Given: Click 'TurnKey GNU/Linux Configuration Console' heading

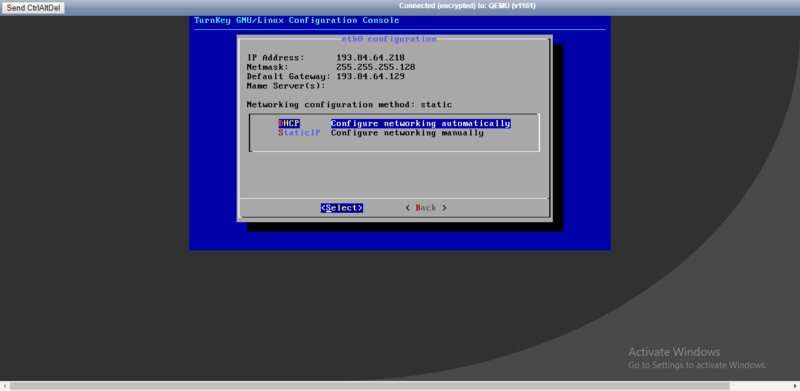Looking at the screenshot, I should click(x=297, y=20).
